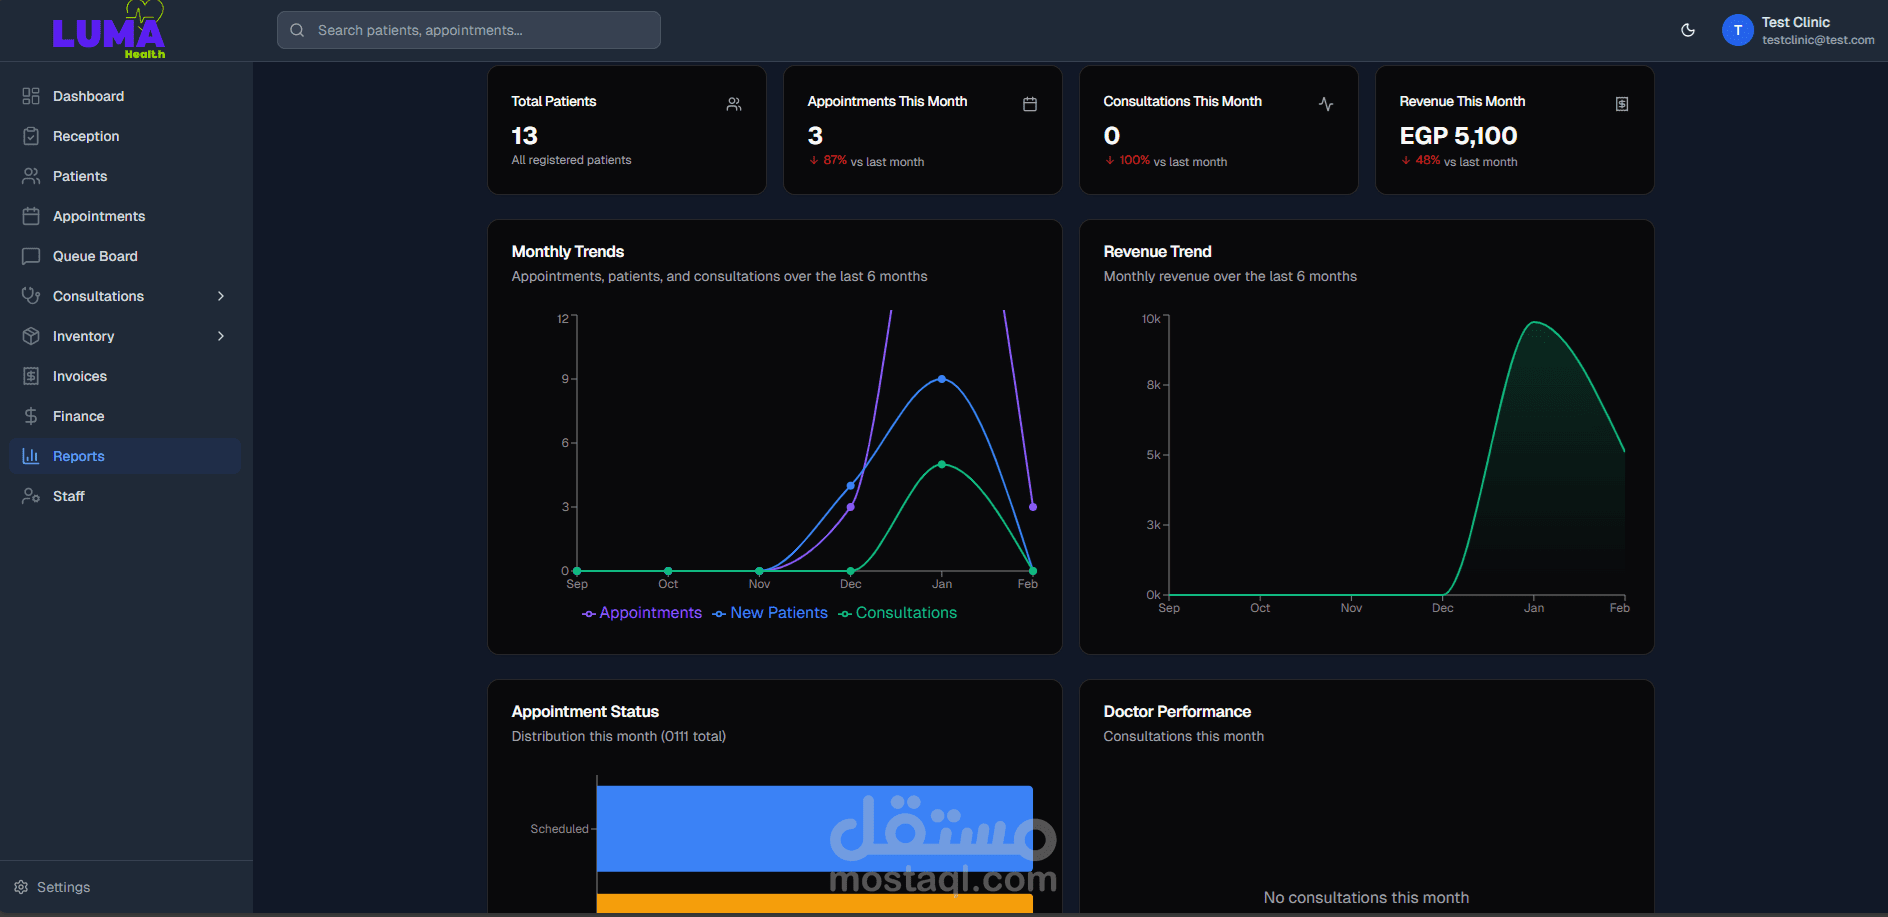Open the Invoices receipt icon
The image size is (1888, 917).
(31, 376)
